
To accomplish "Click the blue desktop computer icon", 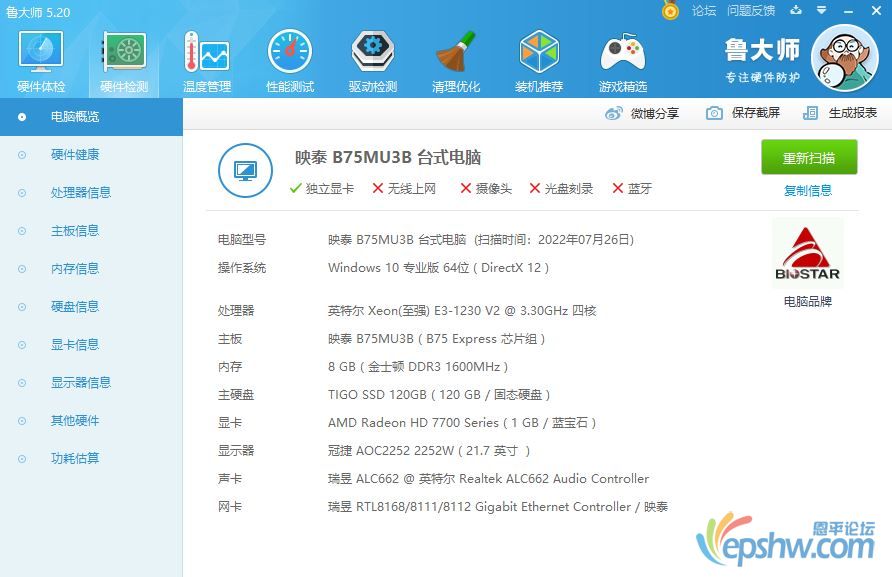I will 245,170.
